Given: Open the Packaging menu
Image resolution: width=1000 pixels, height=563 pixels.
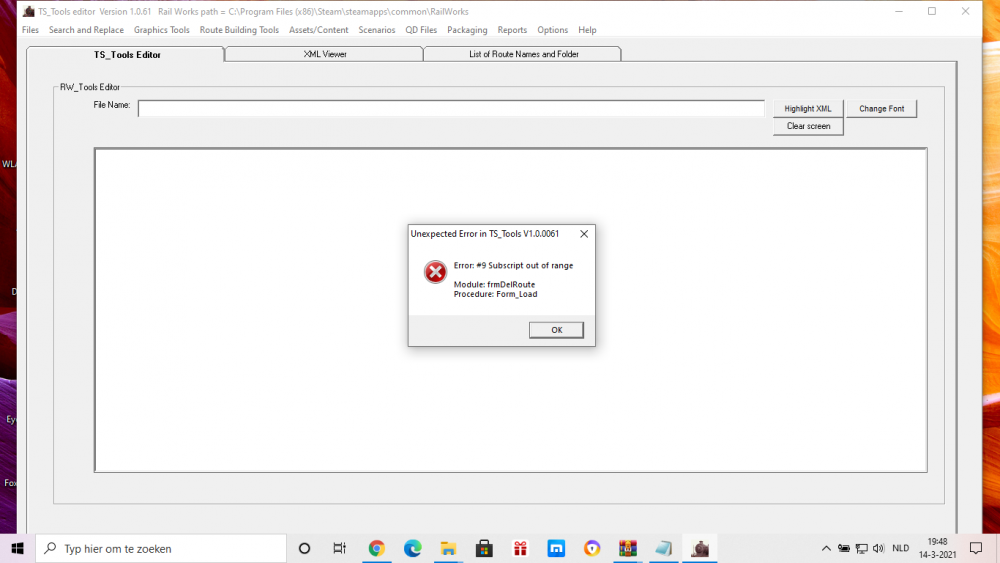Looking at the screenshot, I should coord(467,30).
